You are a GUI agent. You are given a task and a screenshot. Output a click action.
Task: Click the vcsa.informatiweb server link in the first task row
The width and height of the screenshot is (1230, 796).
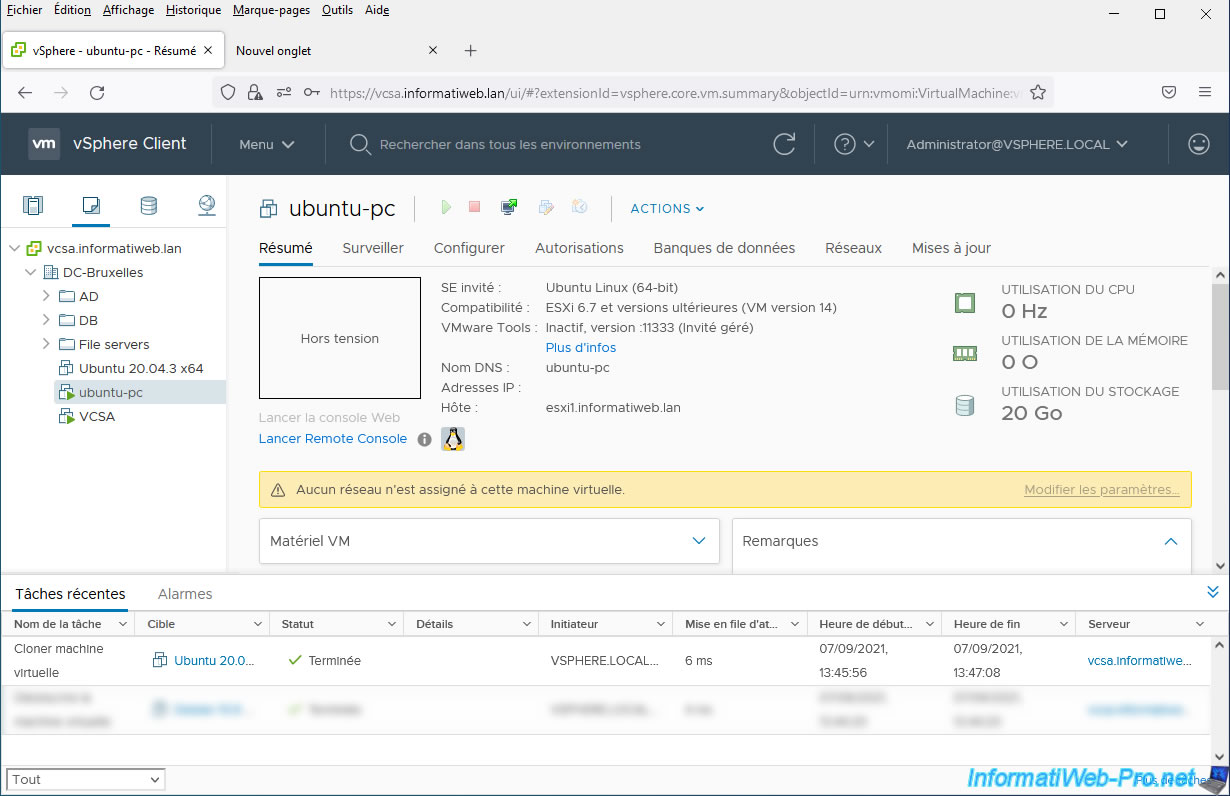click(x=1139, y=661)
